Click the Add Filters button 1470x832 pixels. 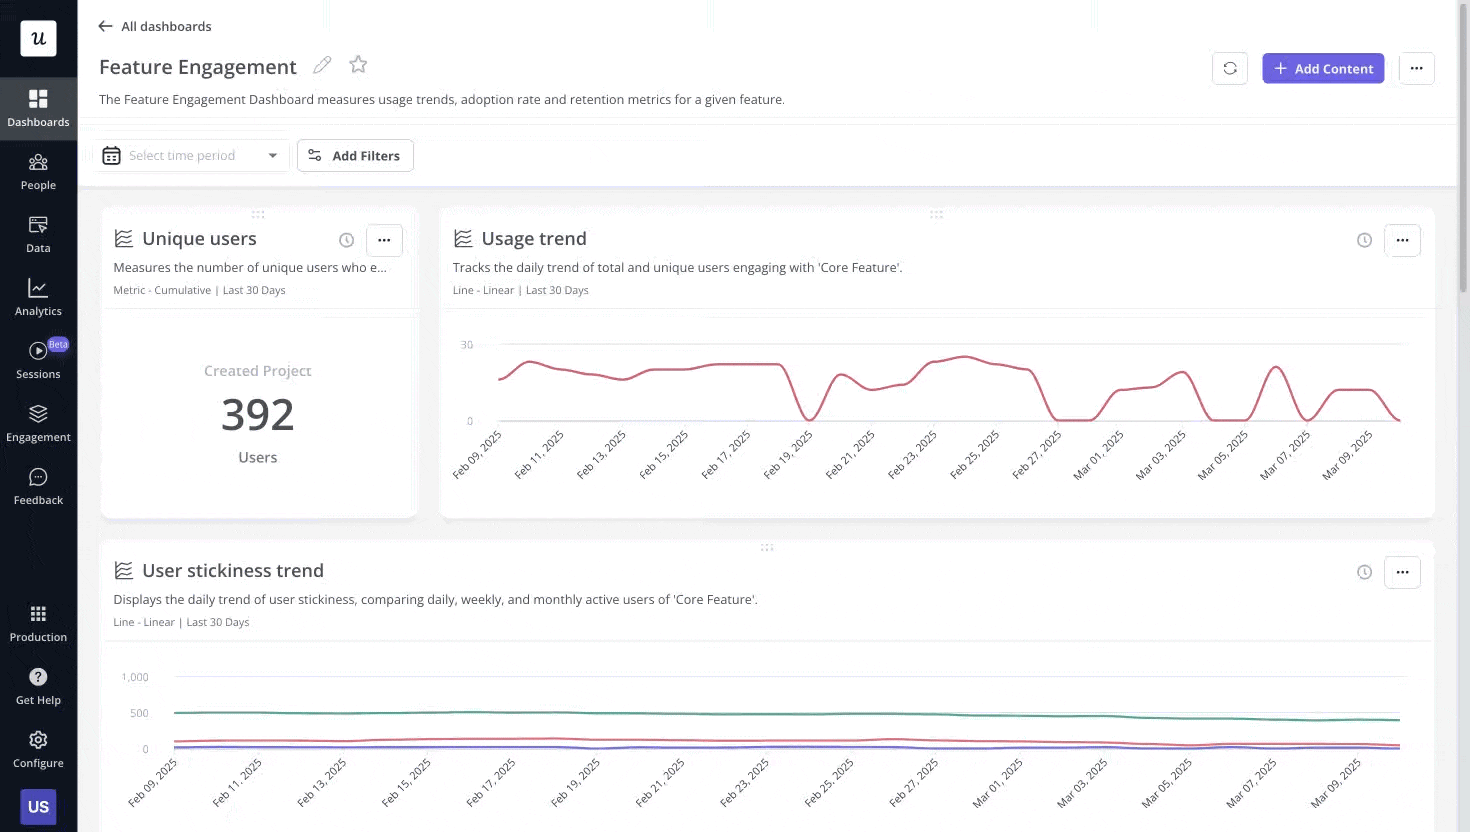click(355, 156)
